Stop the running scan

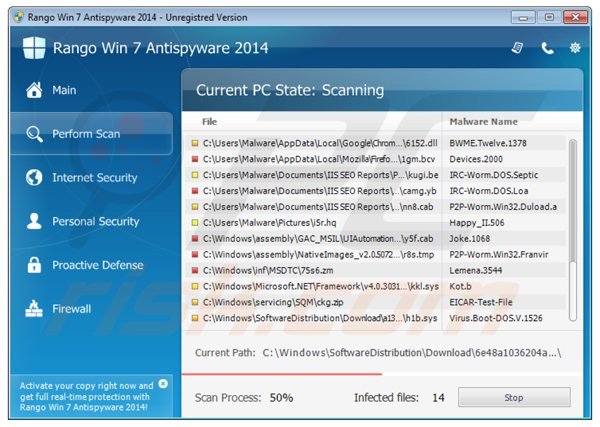[514, 398]
